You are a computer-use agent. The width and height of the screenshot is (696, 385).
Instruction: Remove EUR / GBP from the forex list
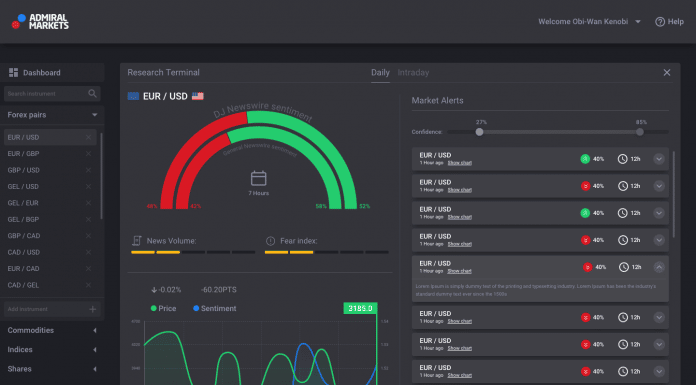click(x=88, y=154)
